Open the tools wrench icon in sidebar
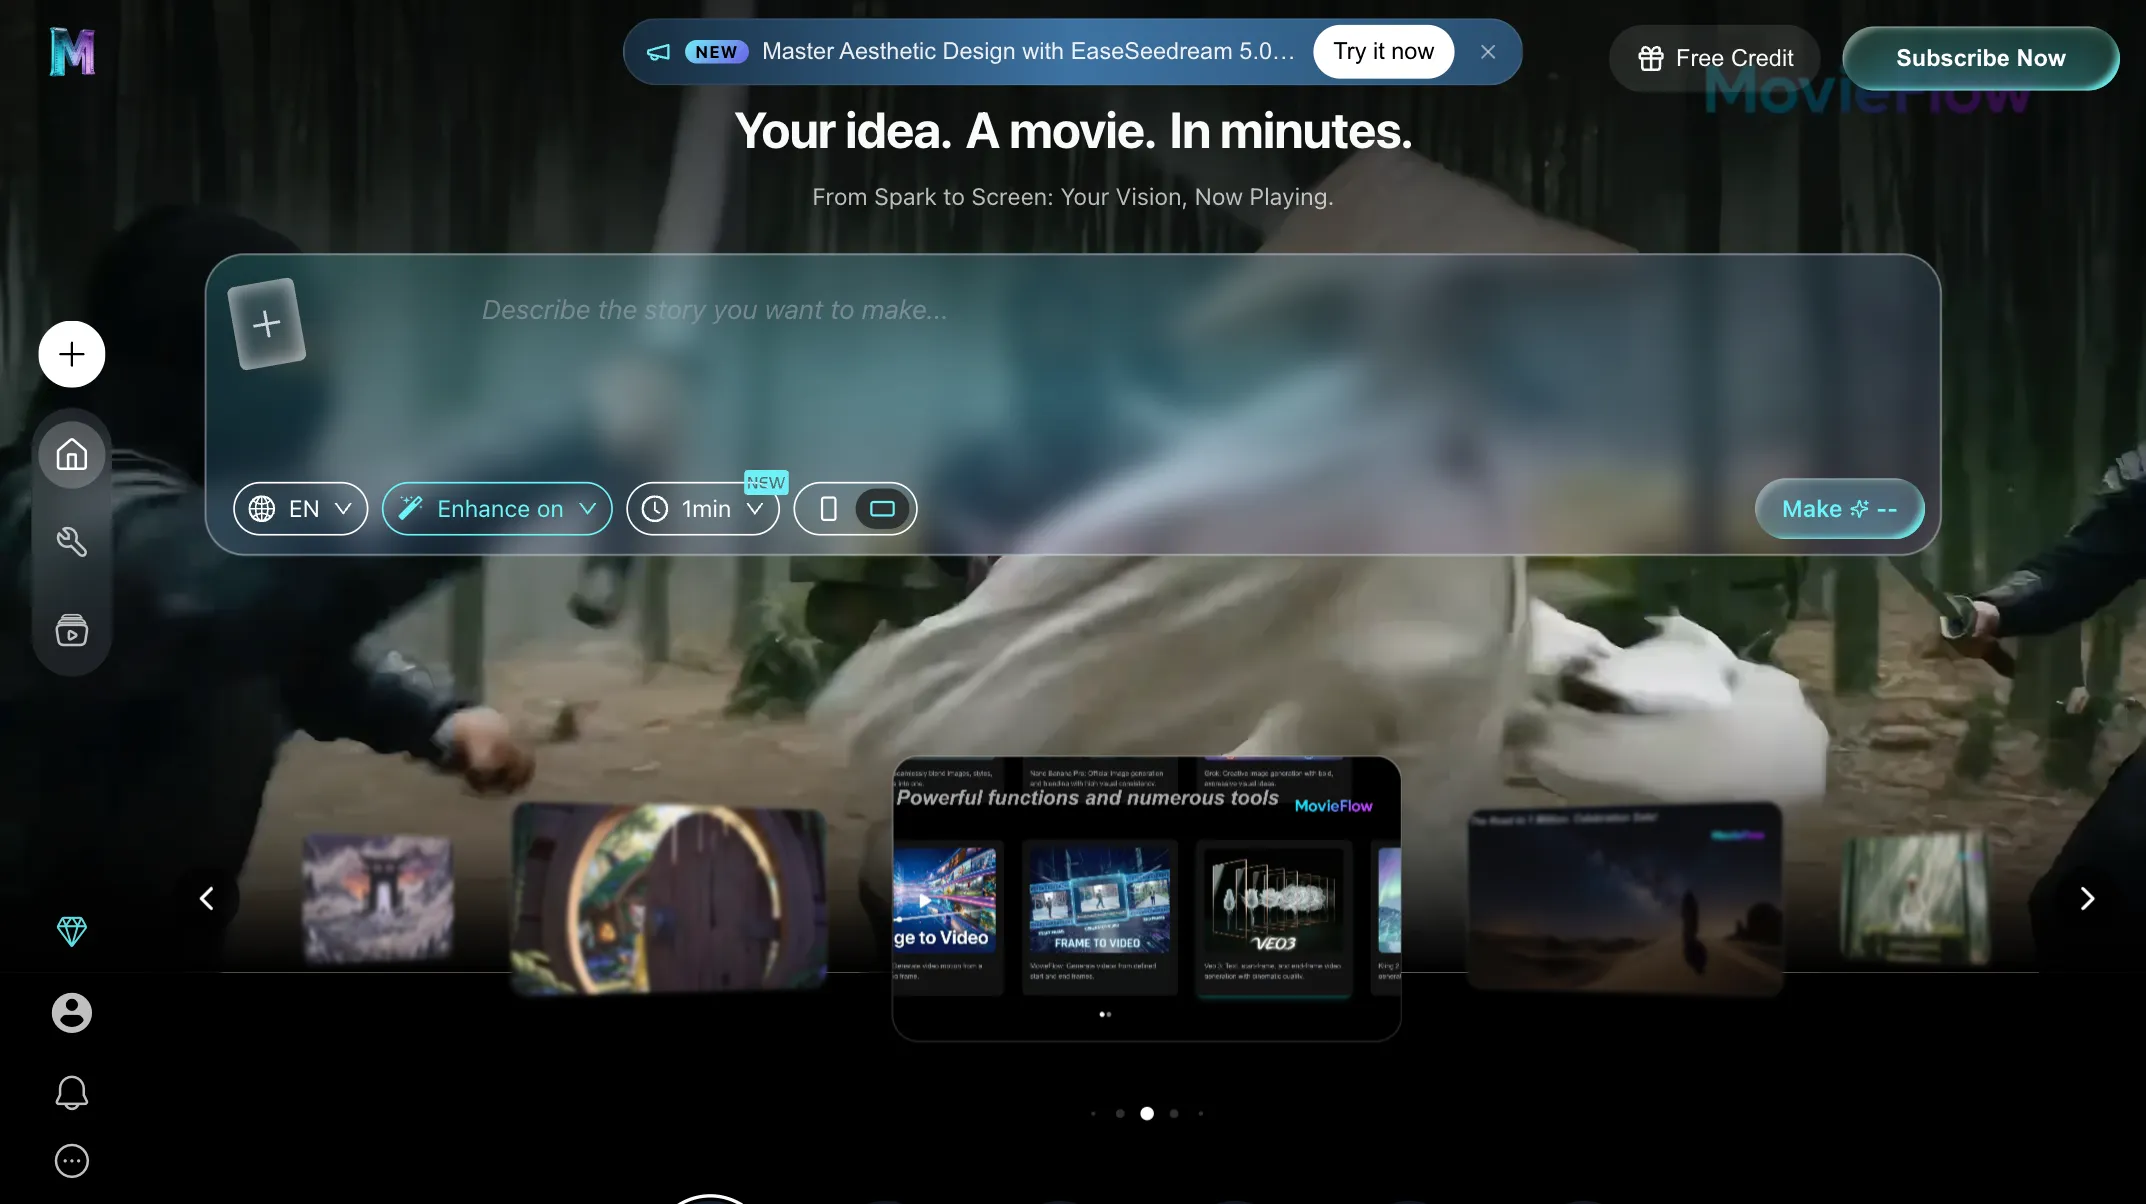 71,542
